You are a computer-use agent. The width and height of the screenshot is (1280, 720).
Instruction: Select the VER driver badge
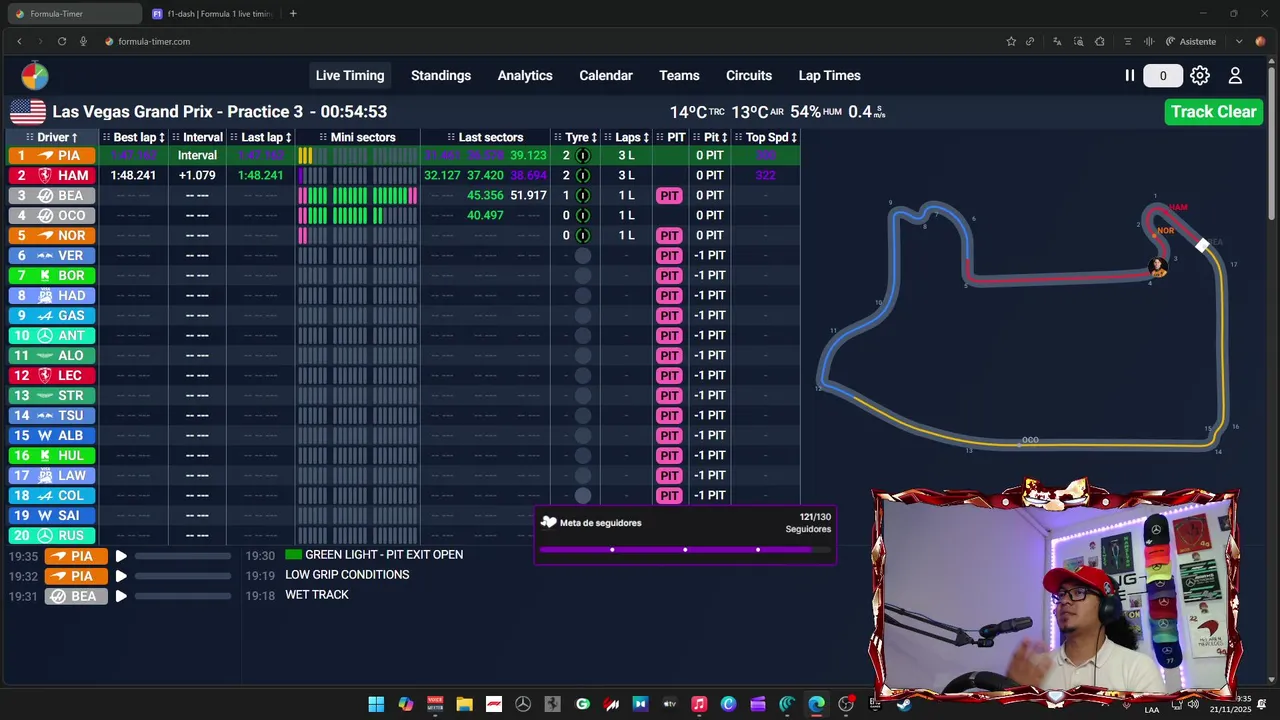click(x=51, y=255)
